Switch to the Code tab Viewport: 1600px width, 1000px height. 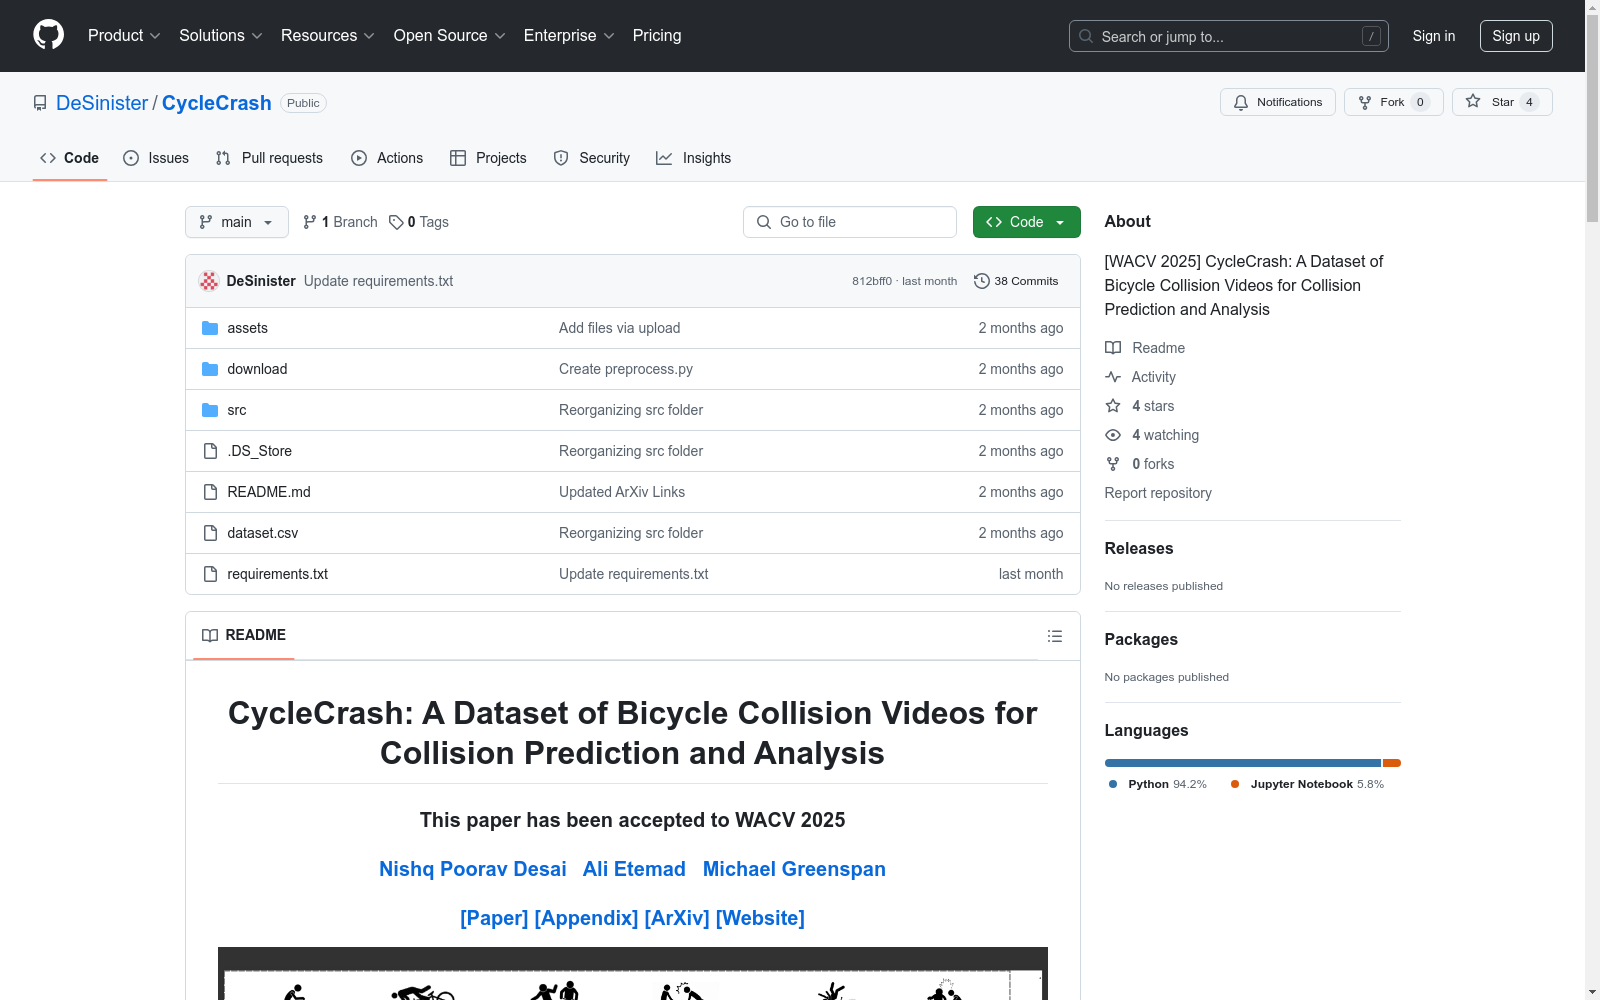(x=70, y=158)
